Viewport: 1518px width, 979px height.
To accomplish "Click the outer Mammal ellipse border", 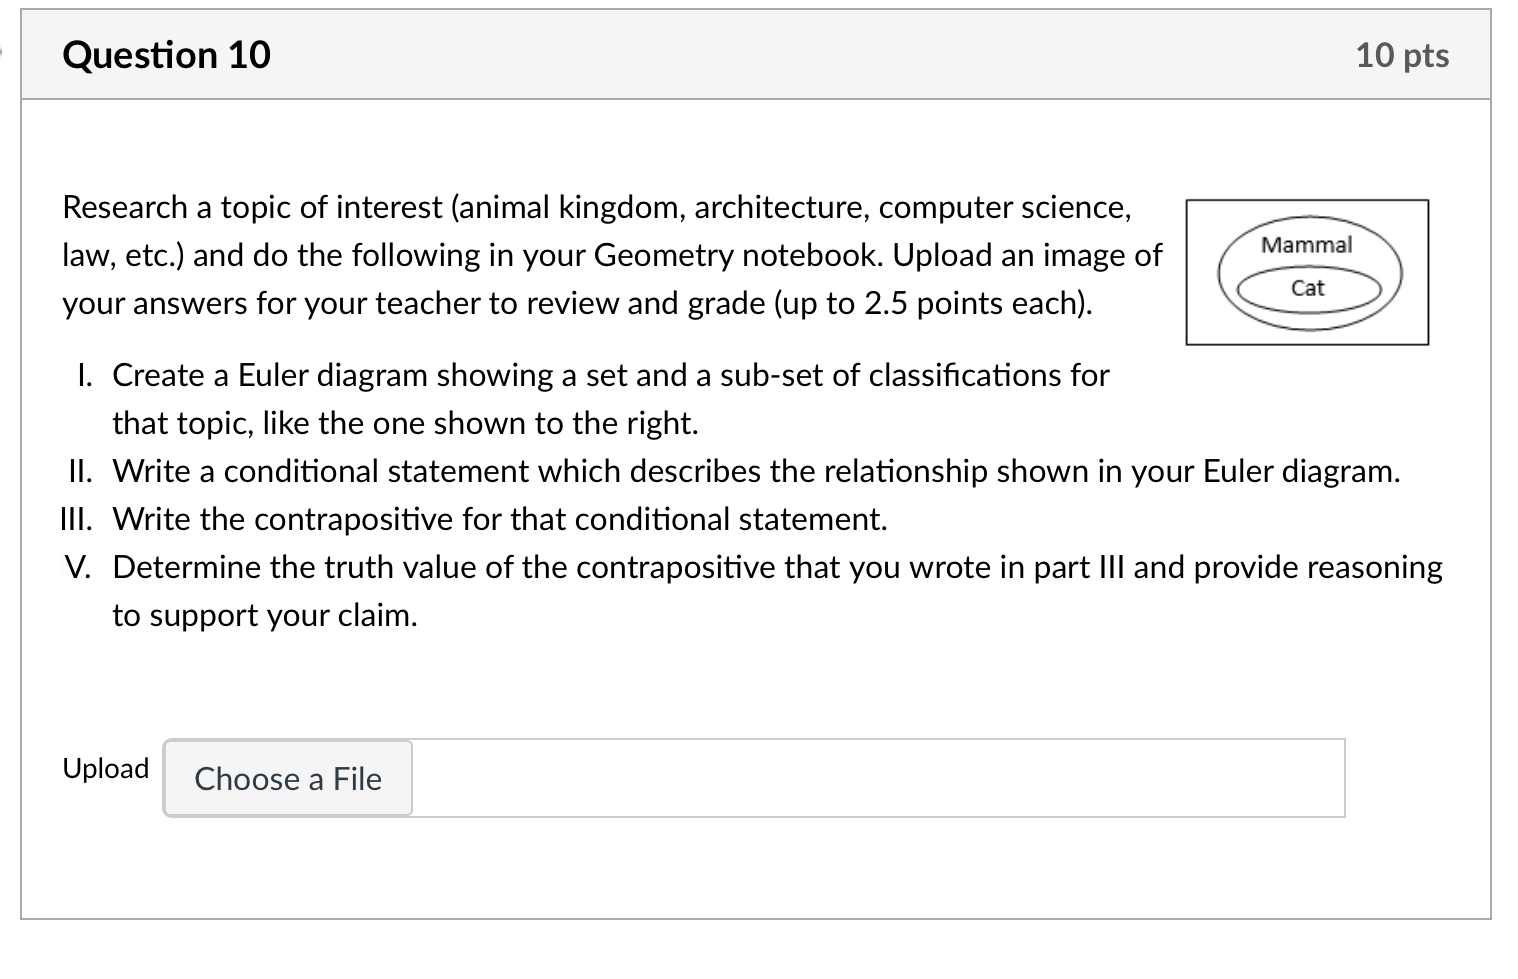I will point(1401,272).
